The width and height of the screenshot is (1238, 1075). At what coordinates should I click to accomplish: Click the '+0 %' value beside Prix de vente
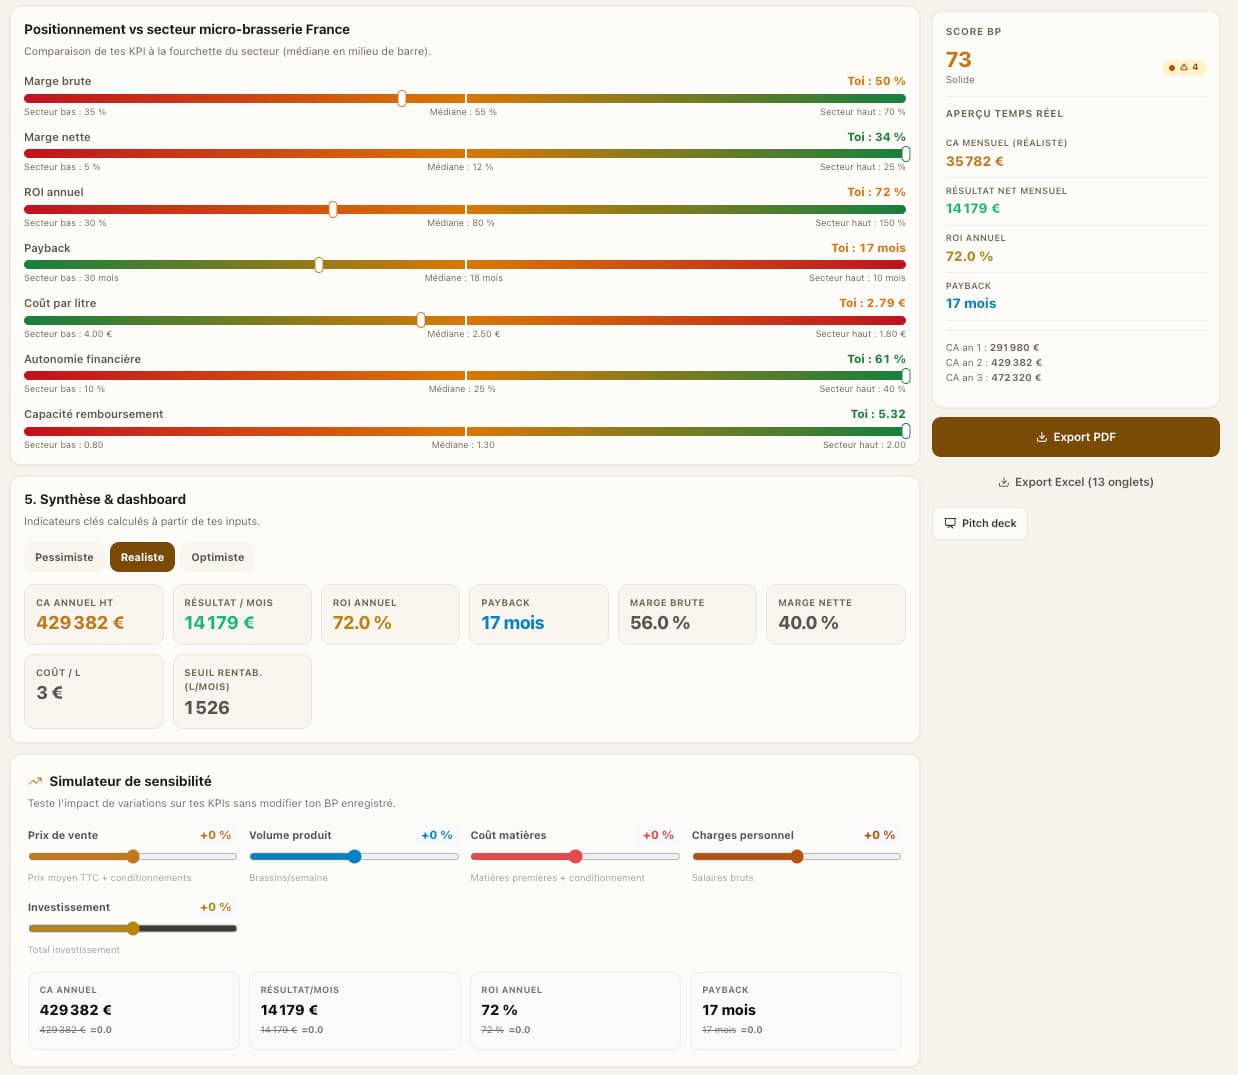215,835
